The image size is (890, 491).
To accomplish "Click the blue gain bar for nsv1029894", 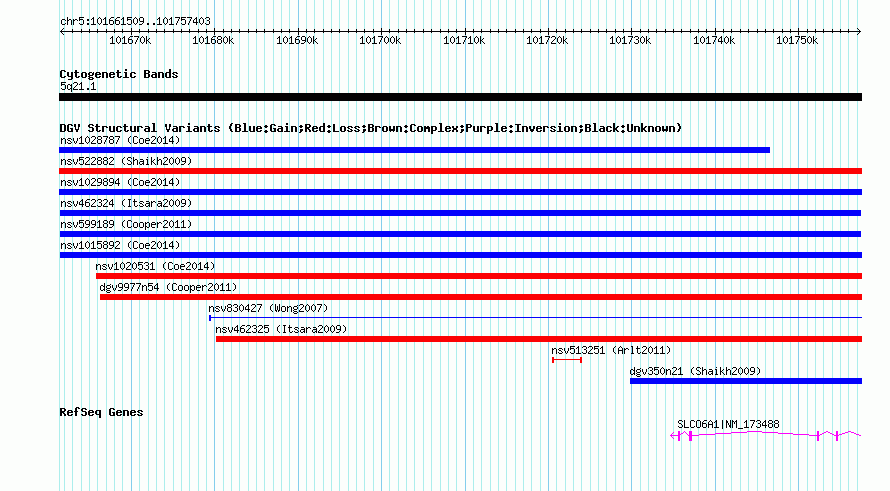I will pyautogui.click(x=460, y=192).
